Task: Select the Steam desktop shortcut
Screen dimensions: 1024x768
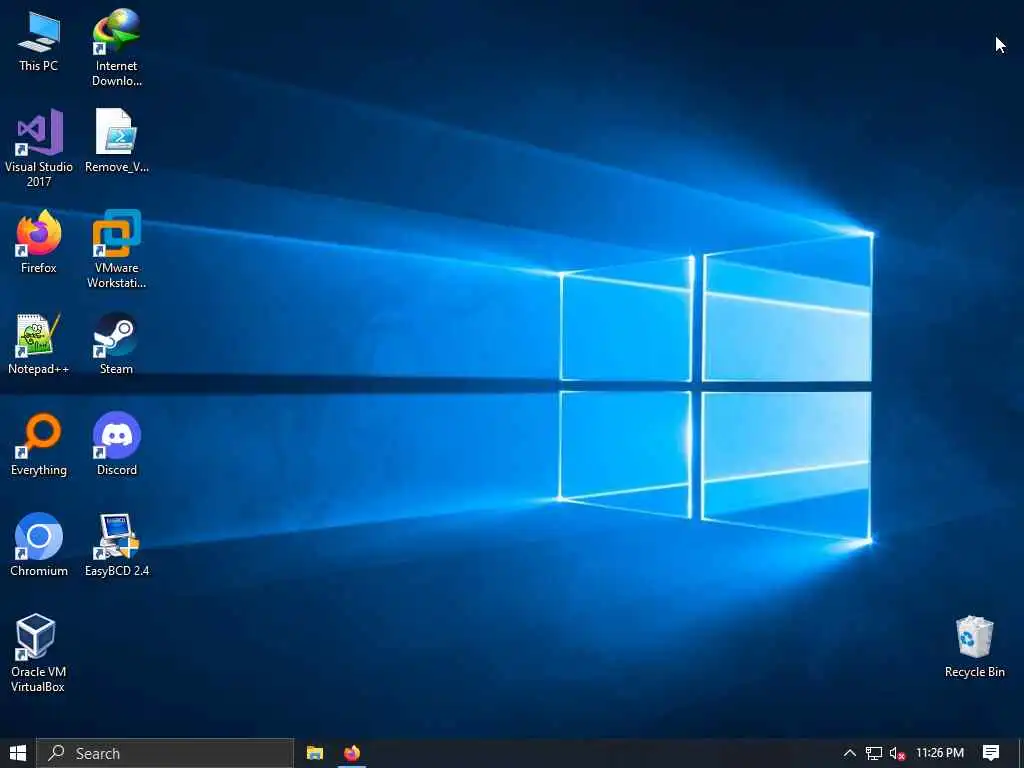Action: [116, 344]
